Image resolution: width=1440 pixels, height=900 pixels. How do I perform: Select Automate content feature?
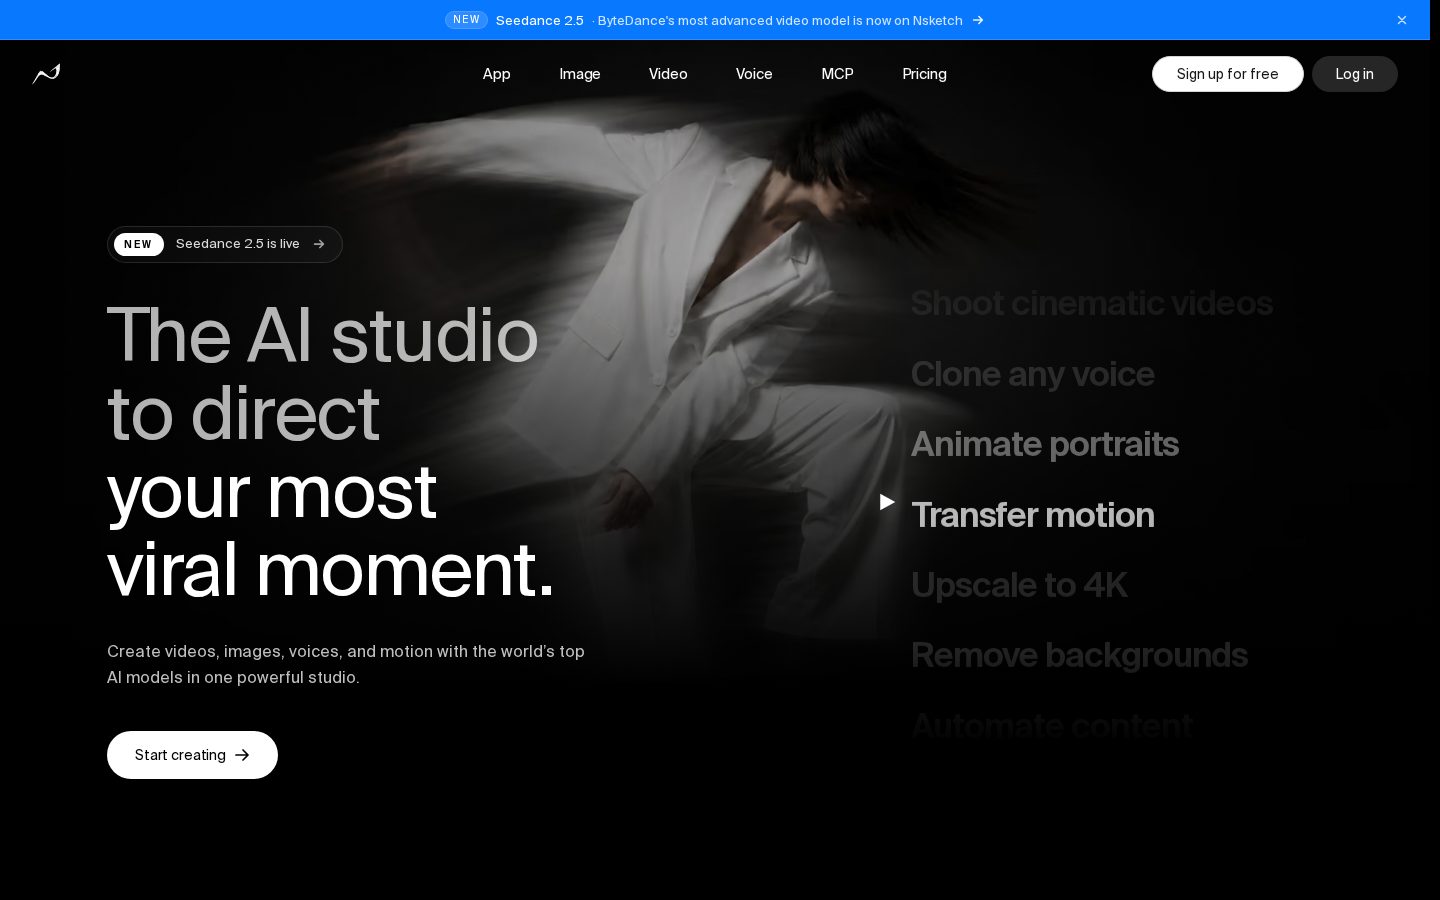(x=1051, y=724)
